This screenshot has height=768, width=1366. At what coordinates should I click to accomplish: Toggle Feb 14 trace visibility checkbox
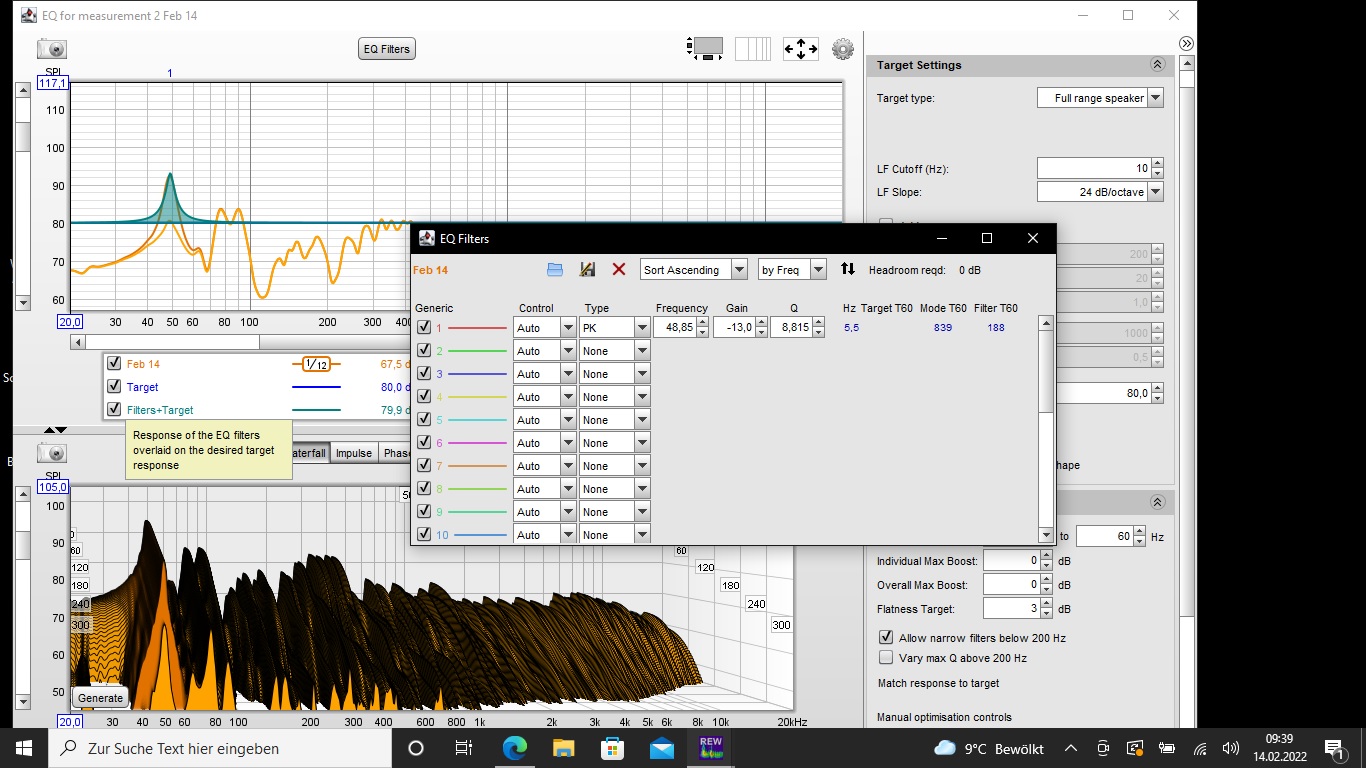tap(114, 364)
